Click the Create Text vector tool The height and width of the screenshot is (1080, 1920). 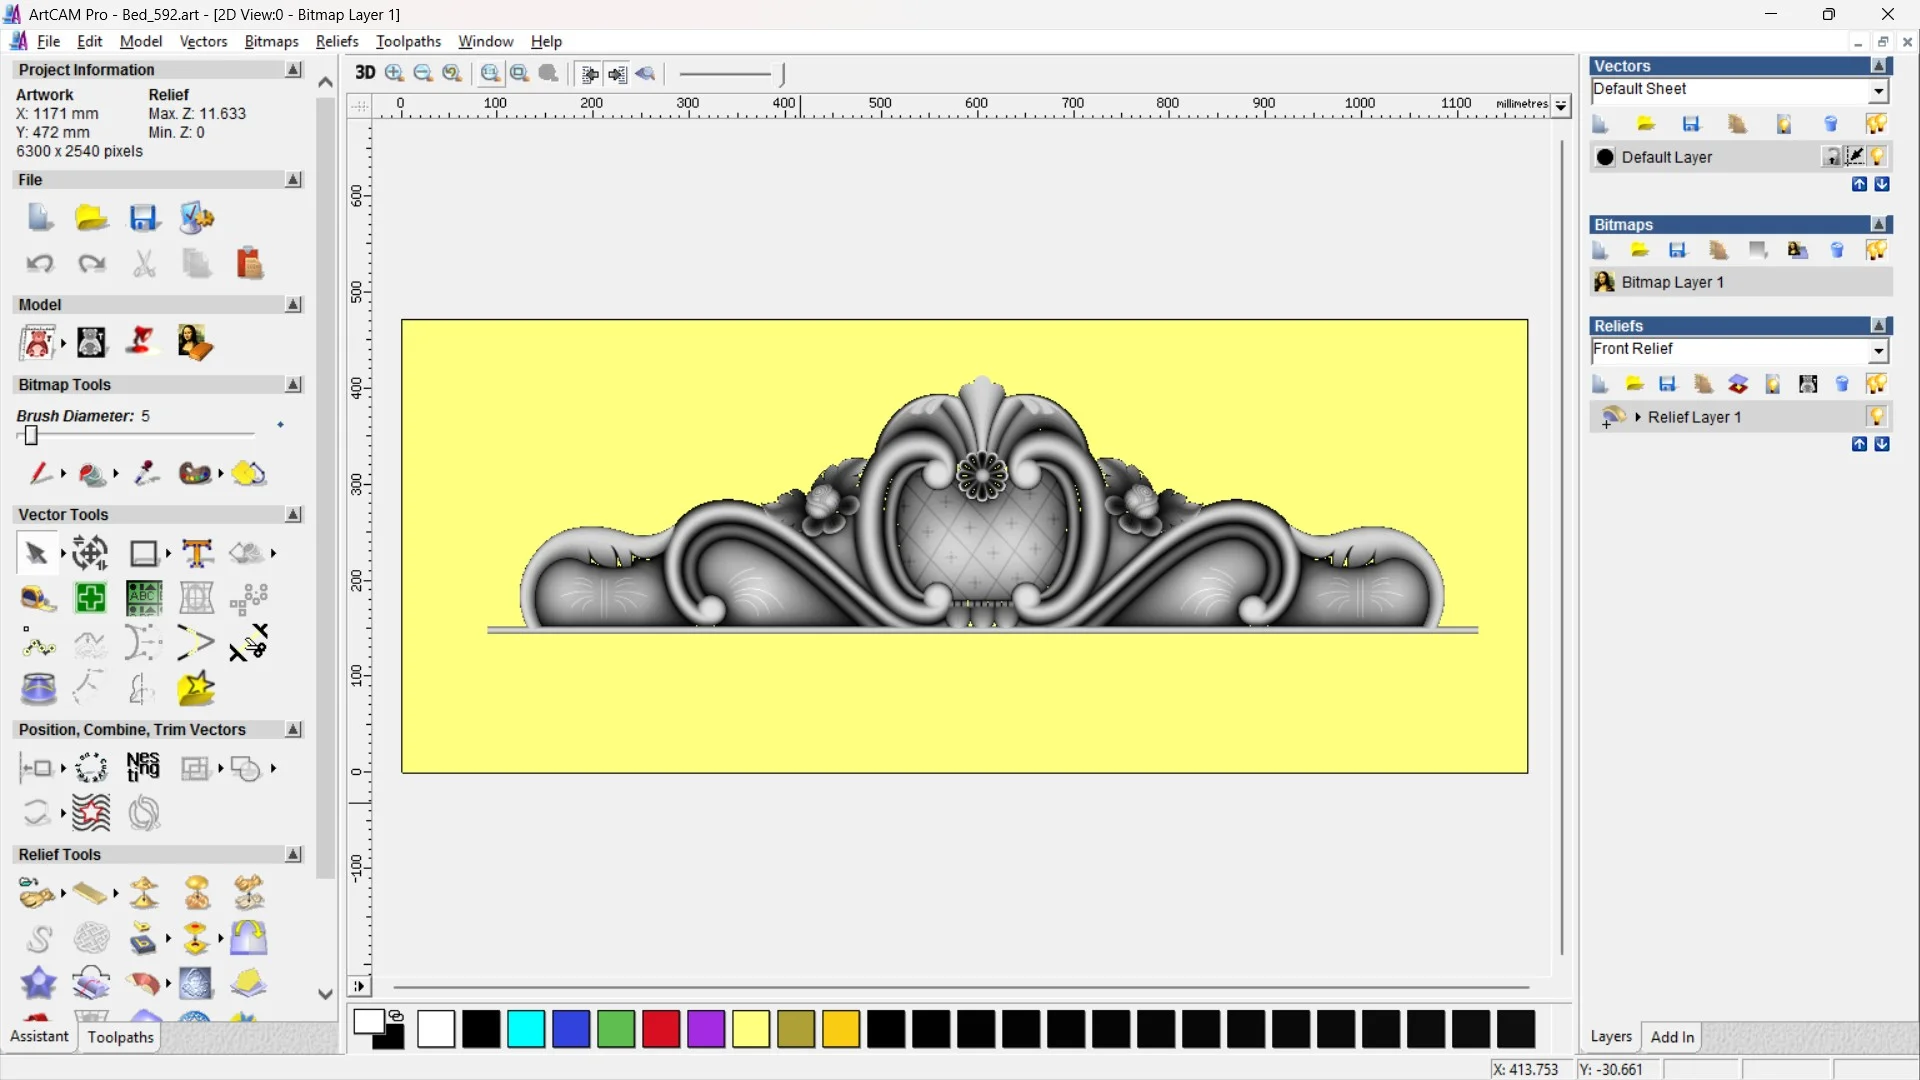pyautogui.click(x=197, y=553)
